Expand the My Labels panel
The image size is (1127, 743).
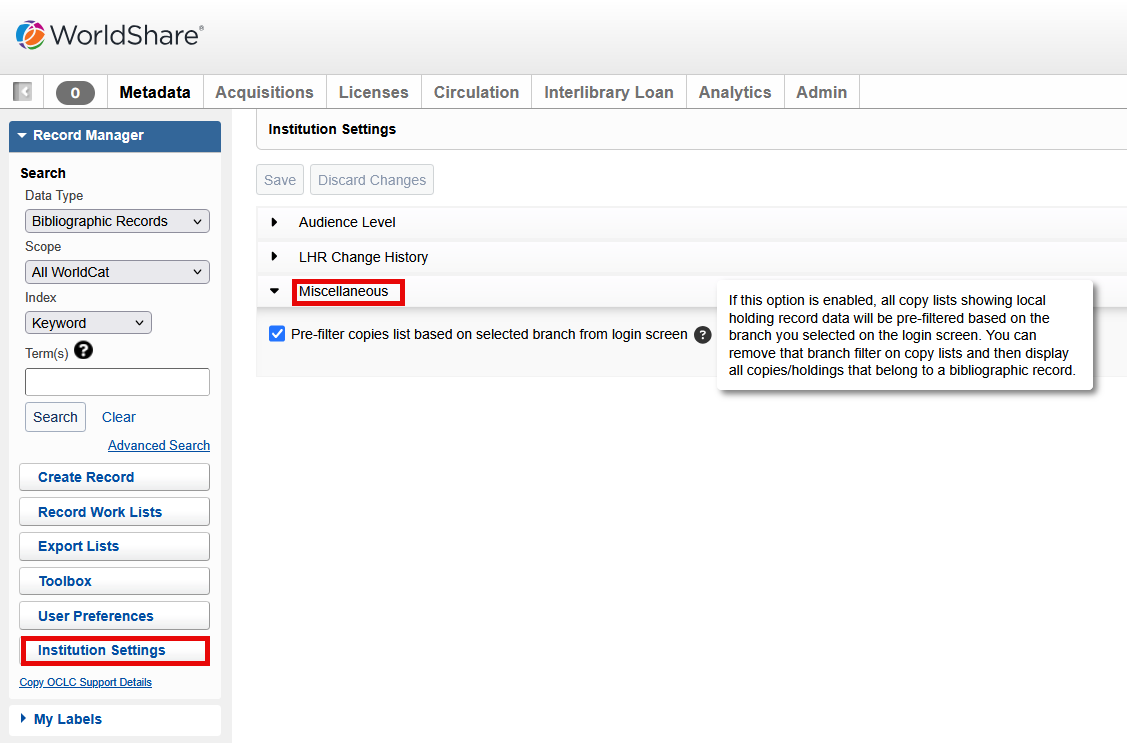coord(67,719)
